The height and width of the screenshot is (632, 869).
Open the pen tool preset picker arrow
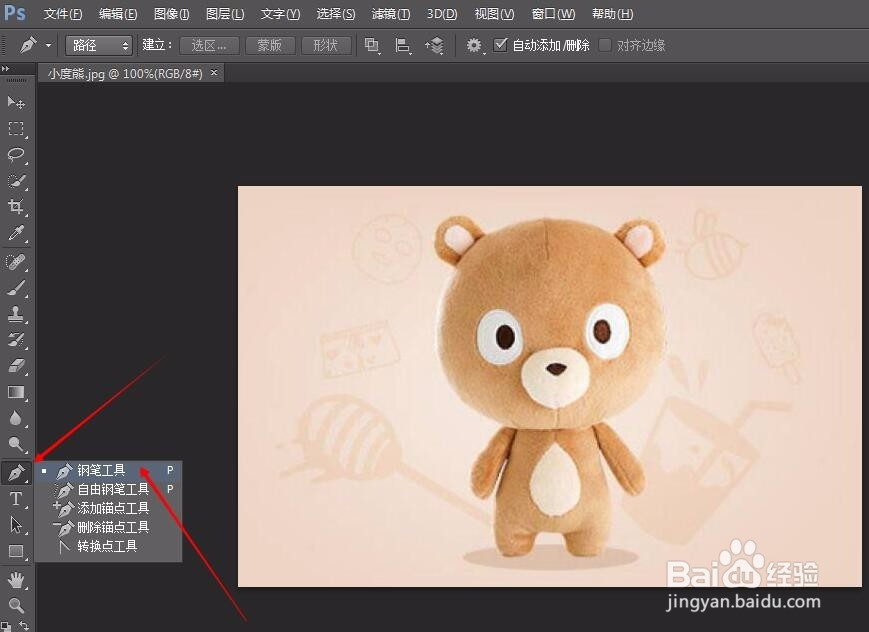(48, 46)
